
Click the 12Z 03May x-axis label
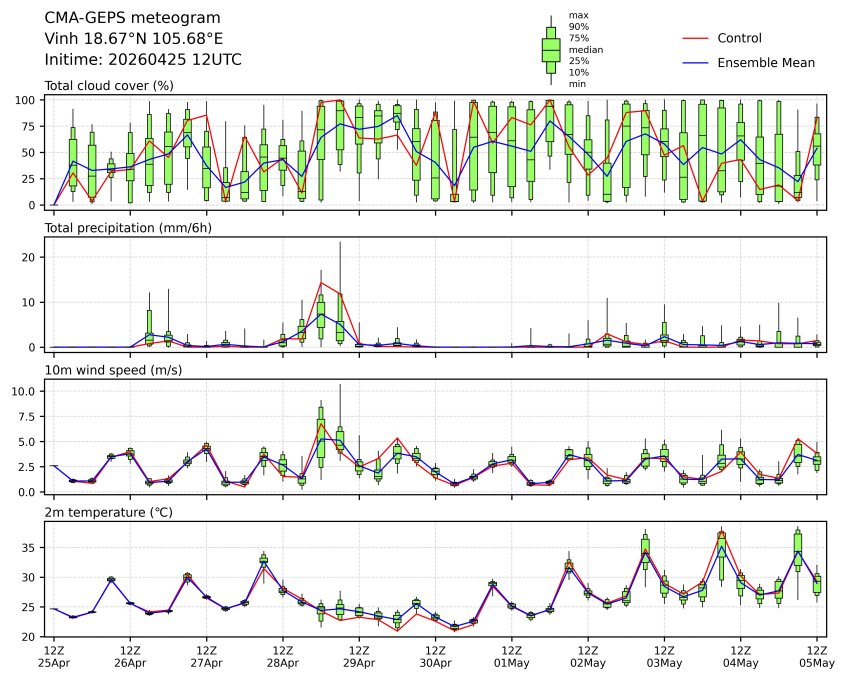(664, 656)
